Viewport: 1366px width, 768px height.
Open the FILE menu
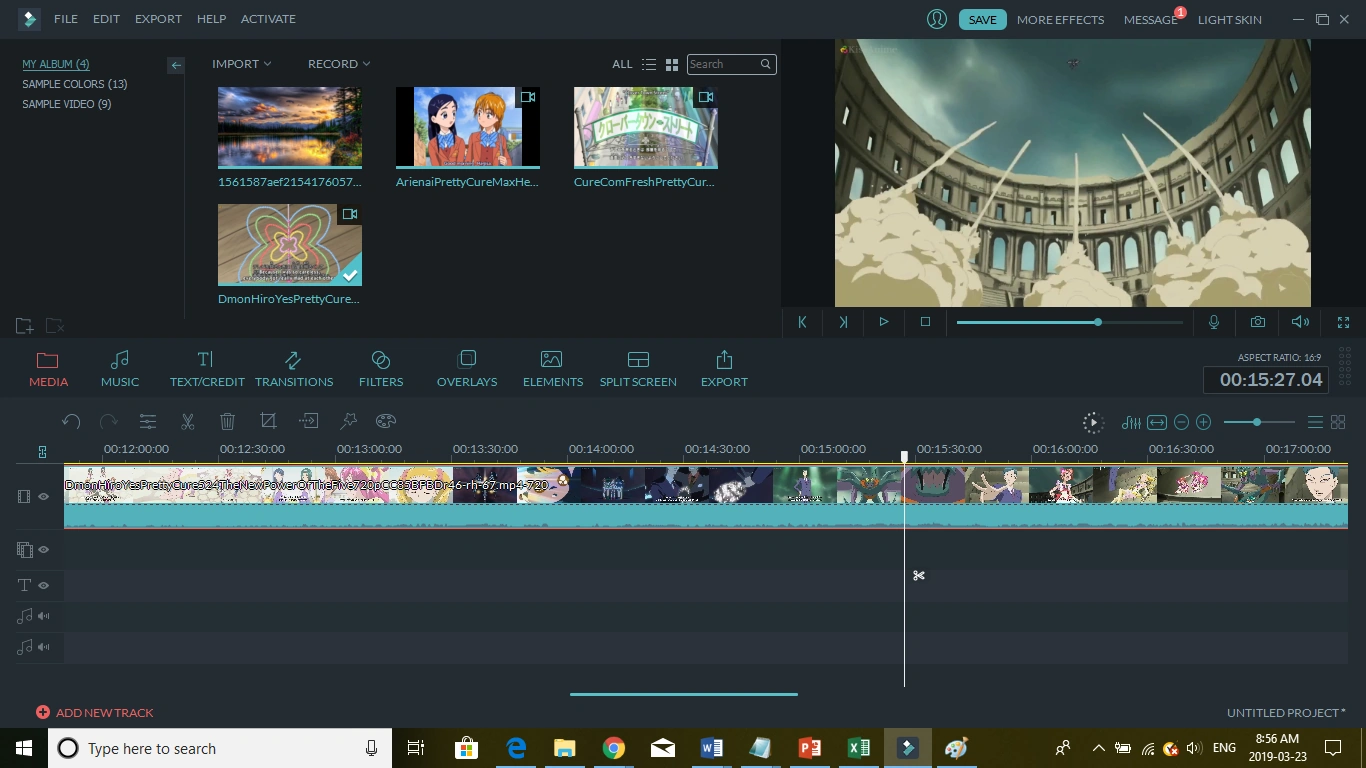[x=65, y=19]
